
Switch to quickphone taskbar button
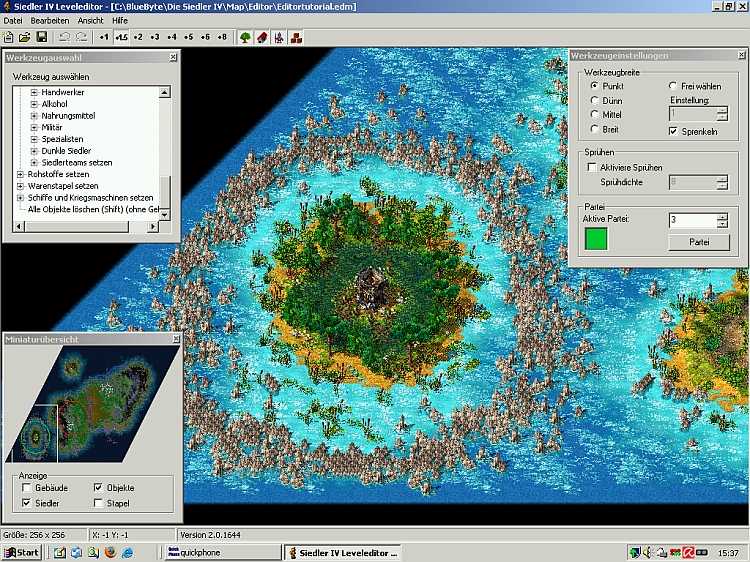click(x=223, y=552)
